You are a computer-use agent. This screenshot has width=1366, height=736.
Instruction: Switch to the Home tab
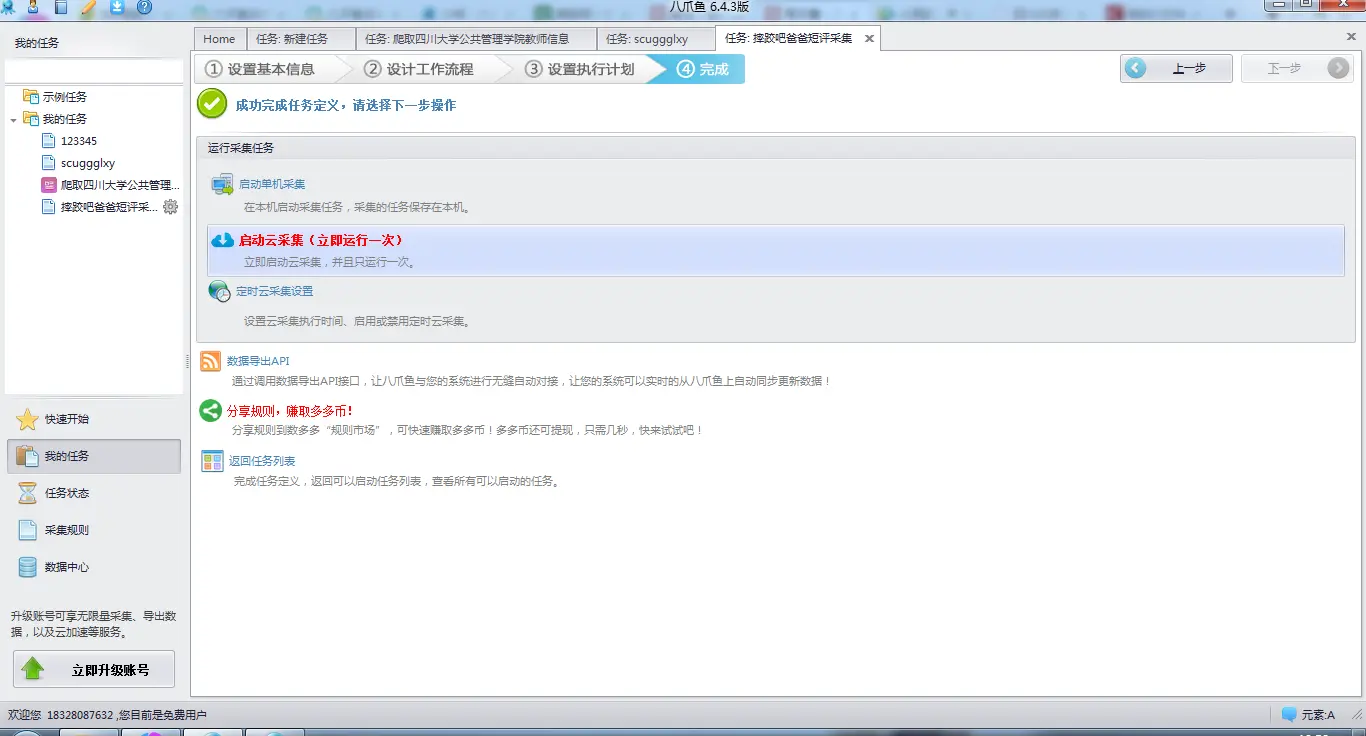[x=219, y=39]
